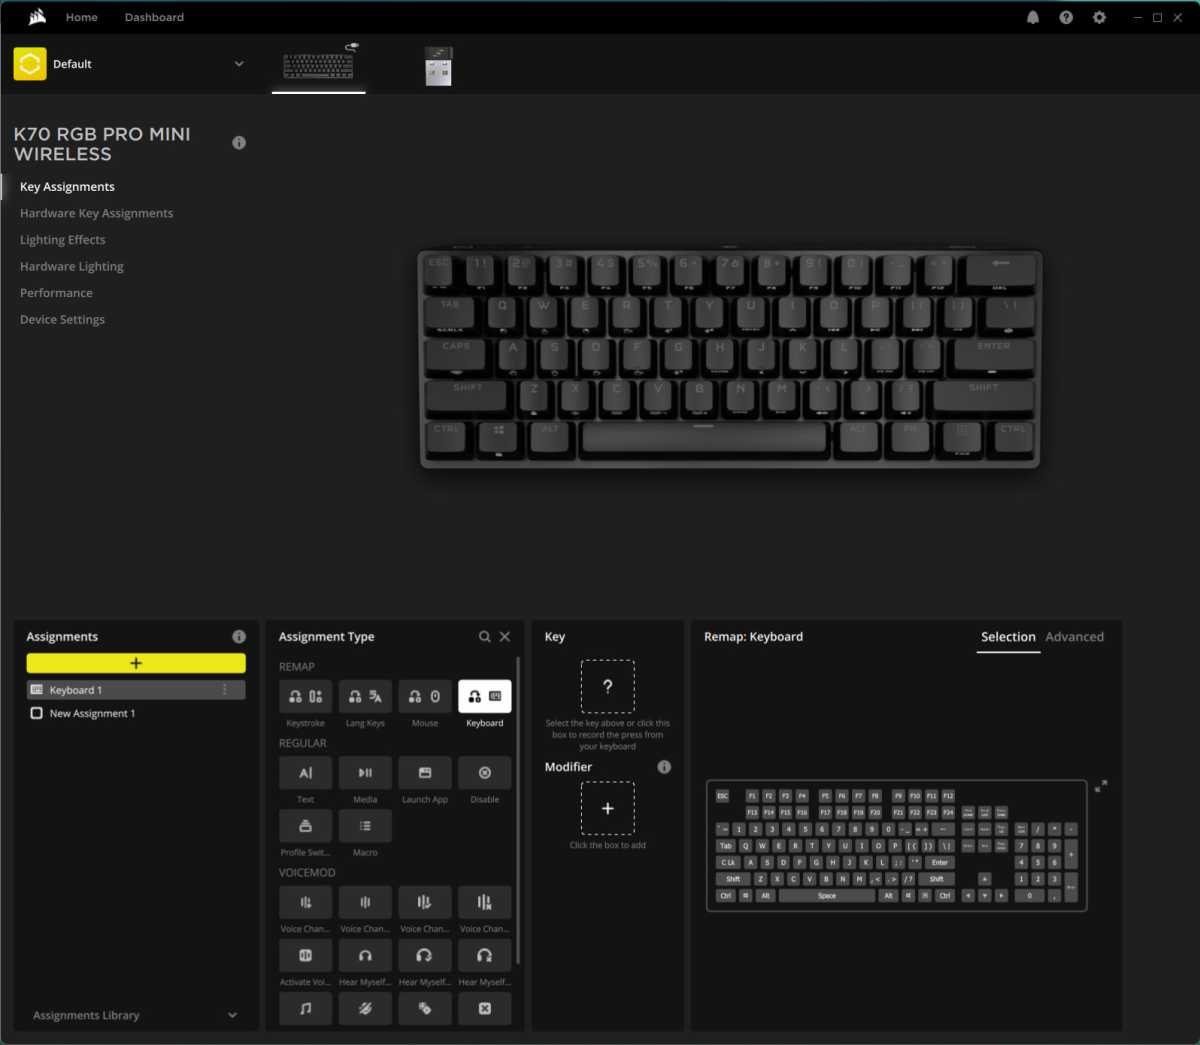
Task: Open the Dashboard tab
Action: 154,17
